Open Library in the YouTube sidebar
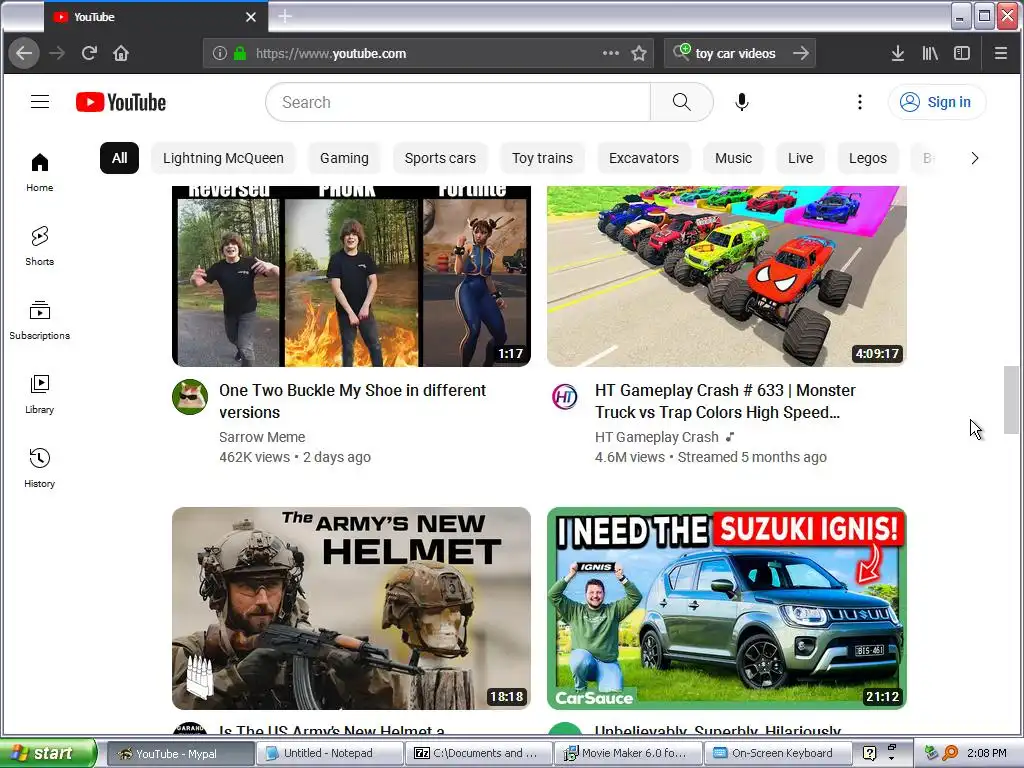Image resolution: width=1024 pixels, height=768 pixels. coord(40,394)
